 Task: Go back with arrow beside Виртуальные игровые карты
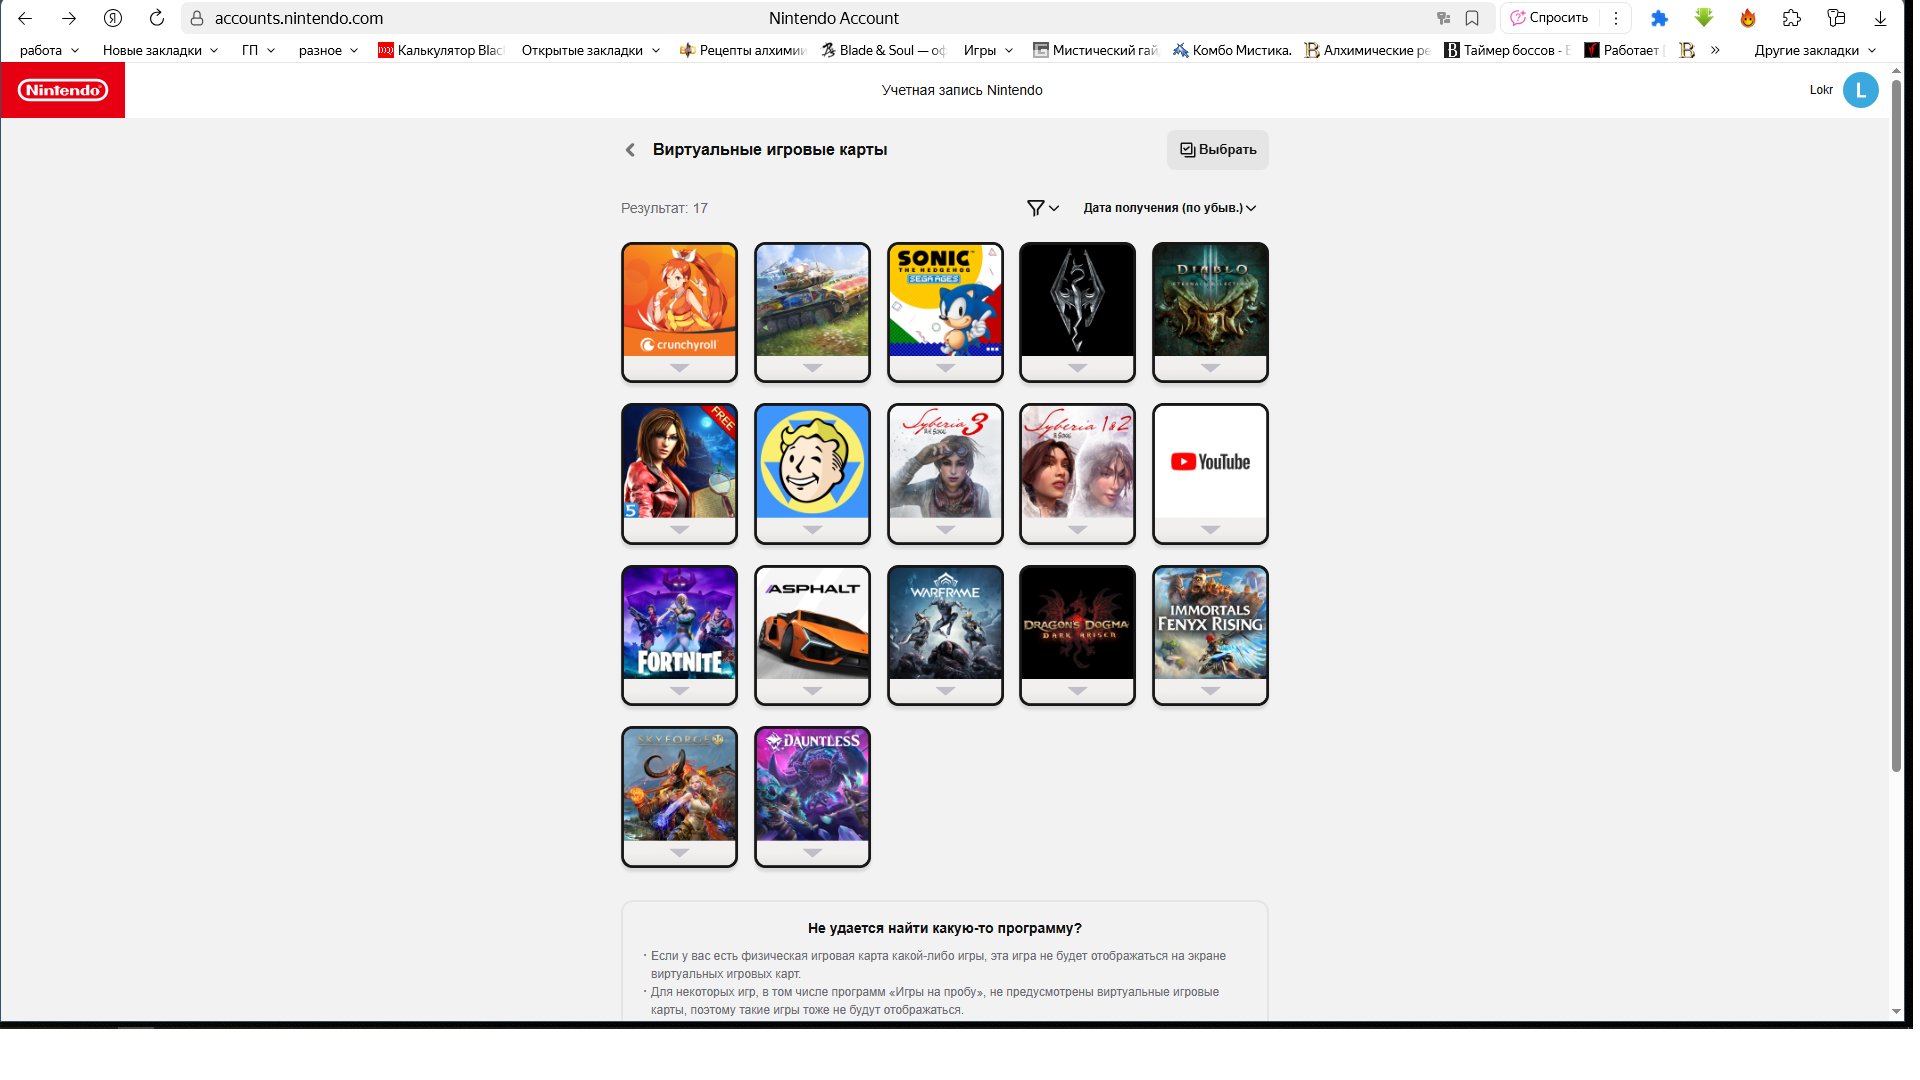coord(630,150)
